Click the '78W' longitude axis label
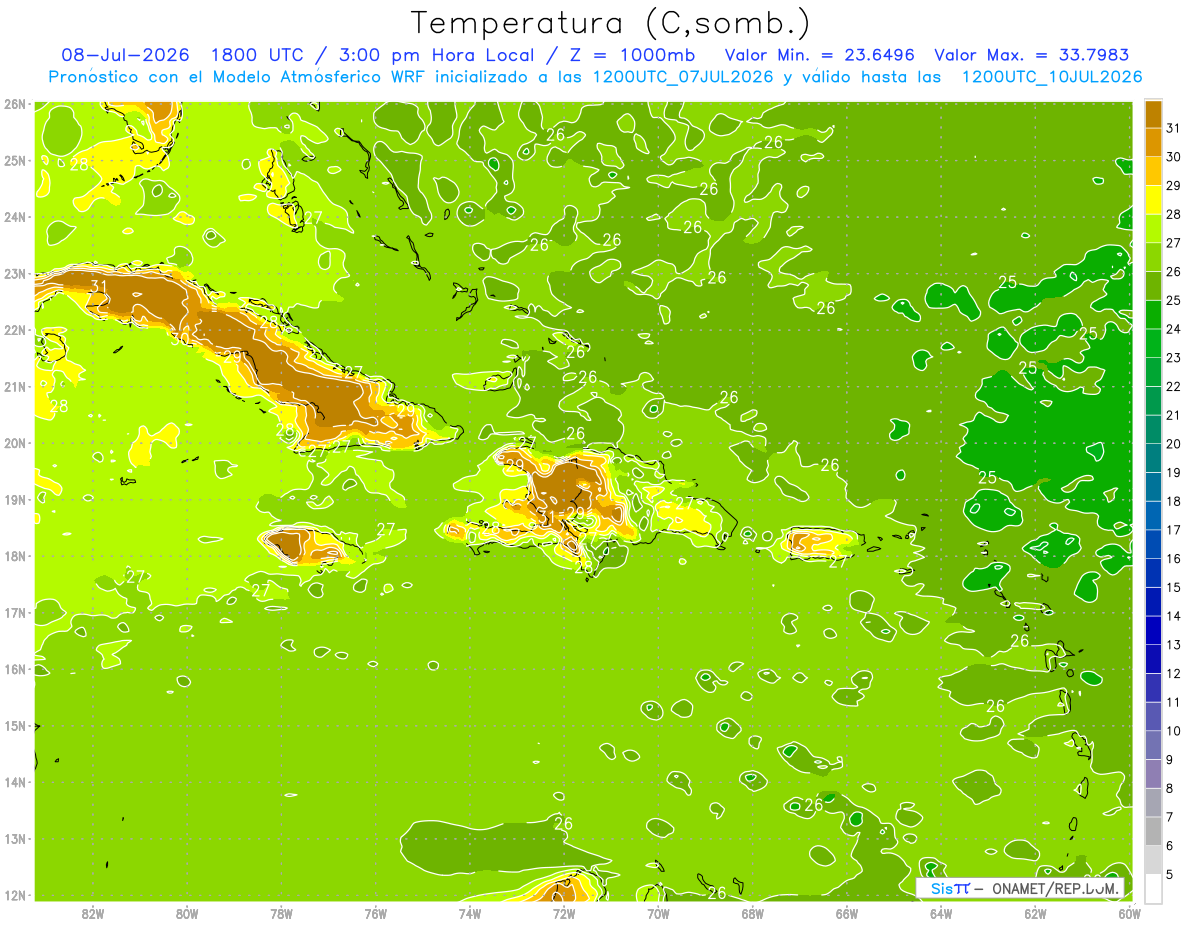The image size is (1200, 927). pyautogui.click(x=281, y=913)
